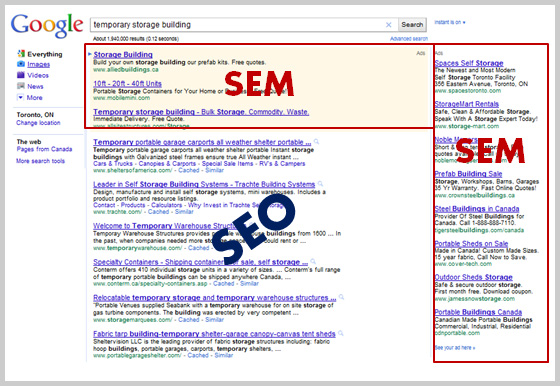Open the Portable Sheds on Sale ad

tap(471, 244)
